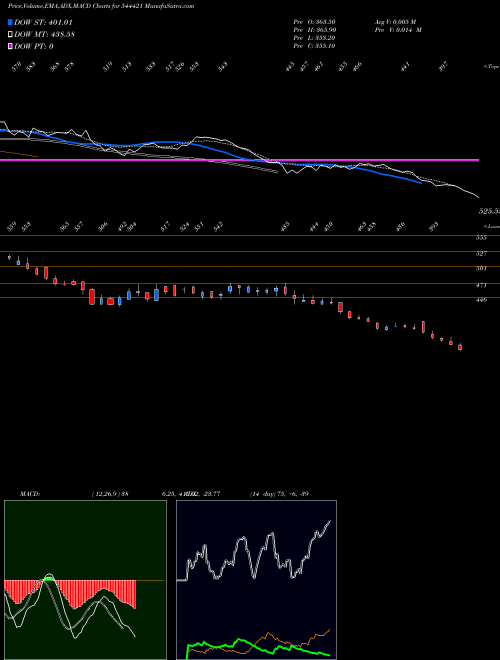Screen dimensions: 500x660
Task: Click the green highlight on the MACD zero line
Action: 50,579
